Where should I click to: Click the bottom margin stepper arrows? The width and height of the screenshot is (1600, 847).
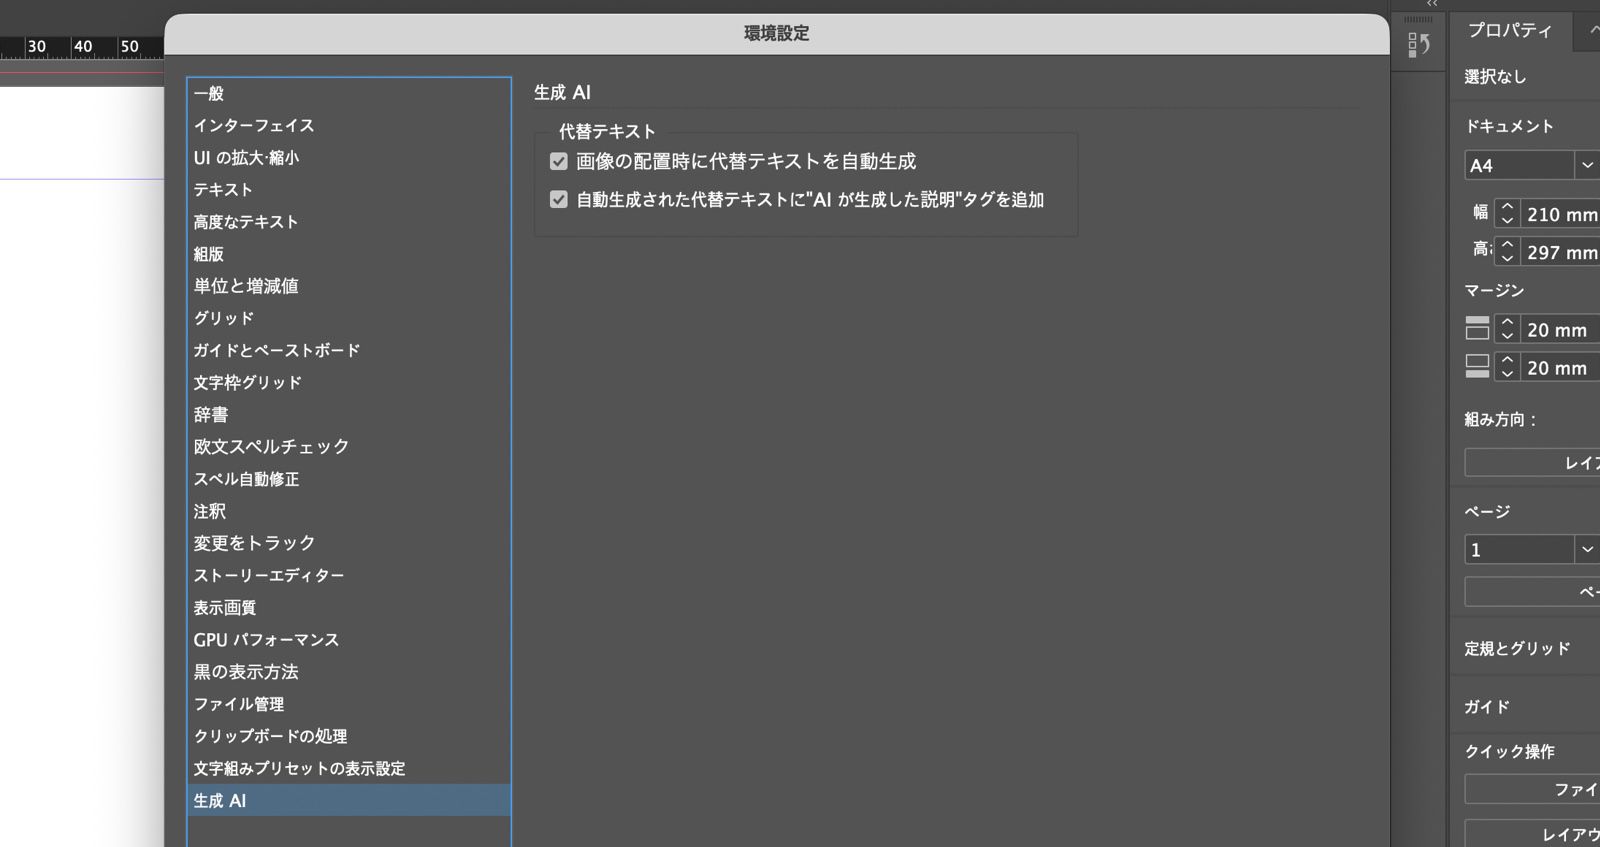pyautogui.click(x=1507, y=367)
